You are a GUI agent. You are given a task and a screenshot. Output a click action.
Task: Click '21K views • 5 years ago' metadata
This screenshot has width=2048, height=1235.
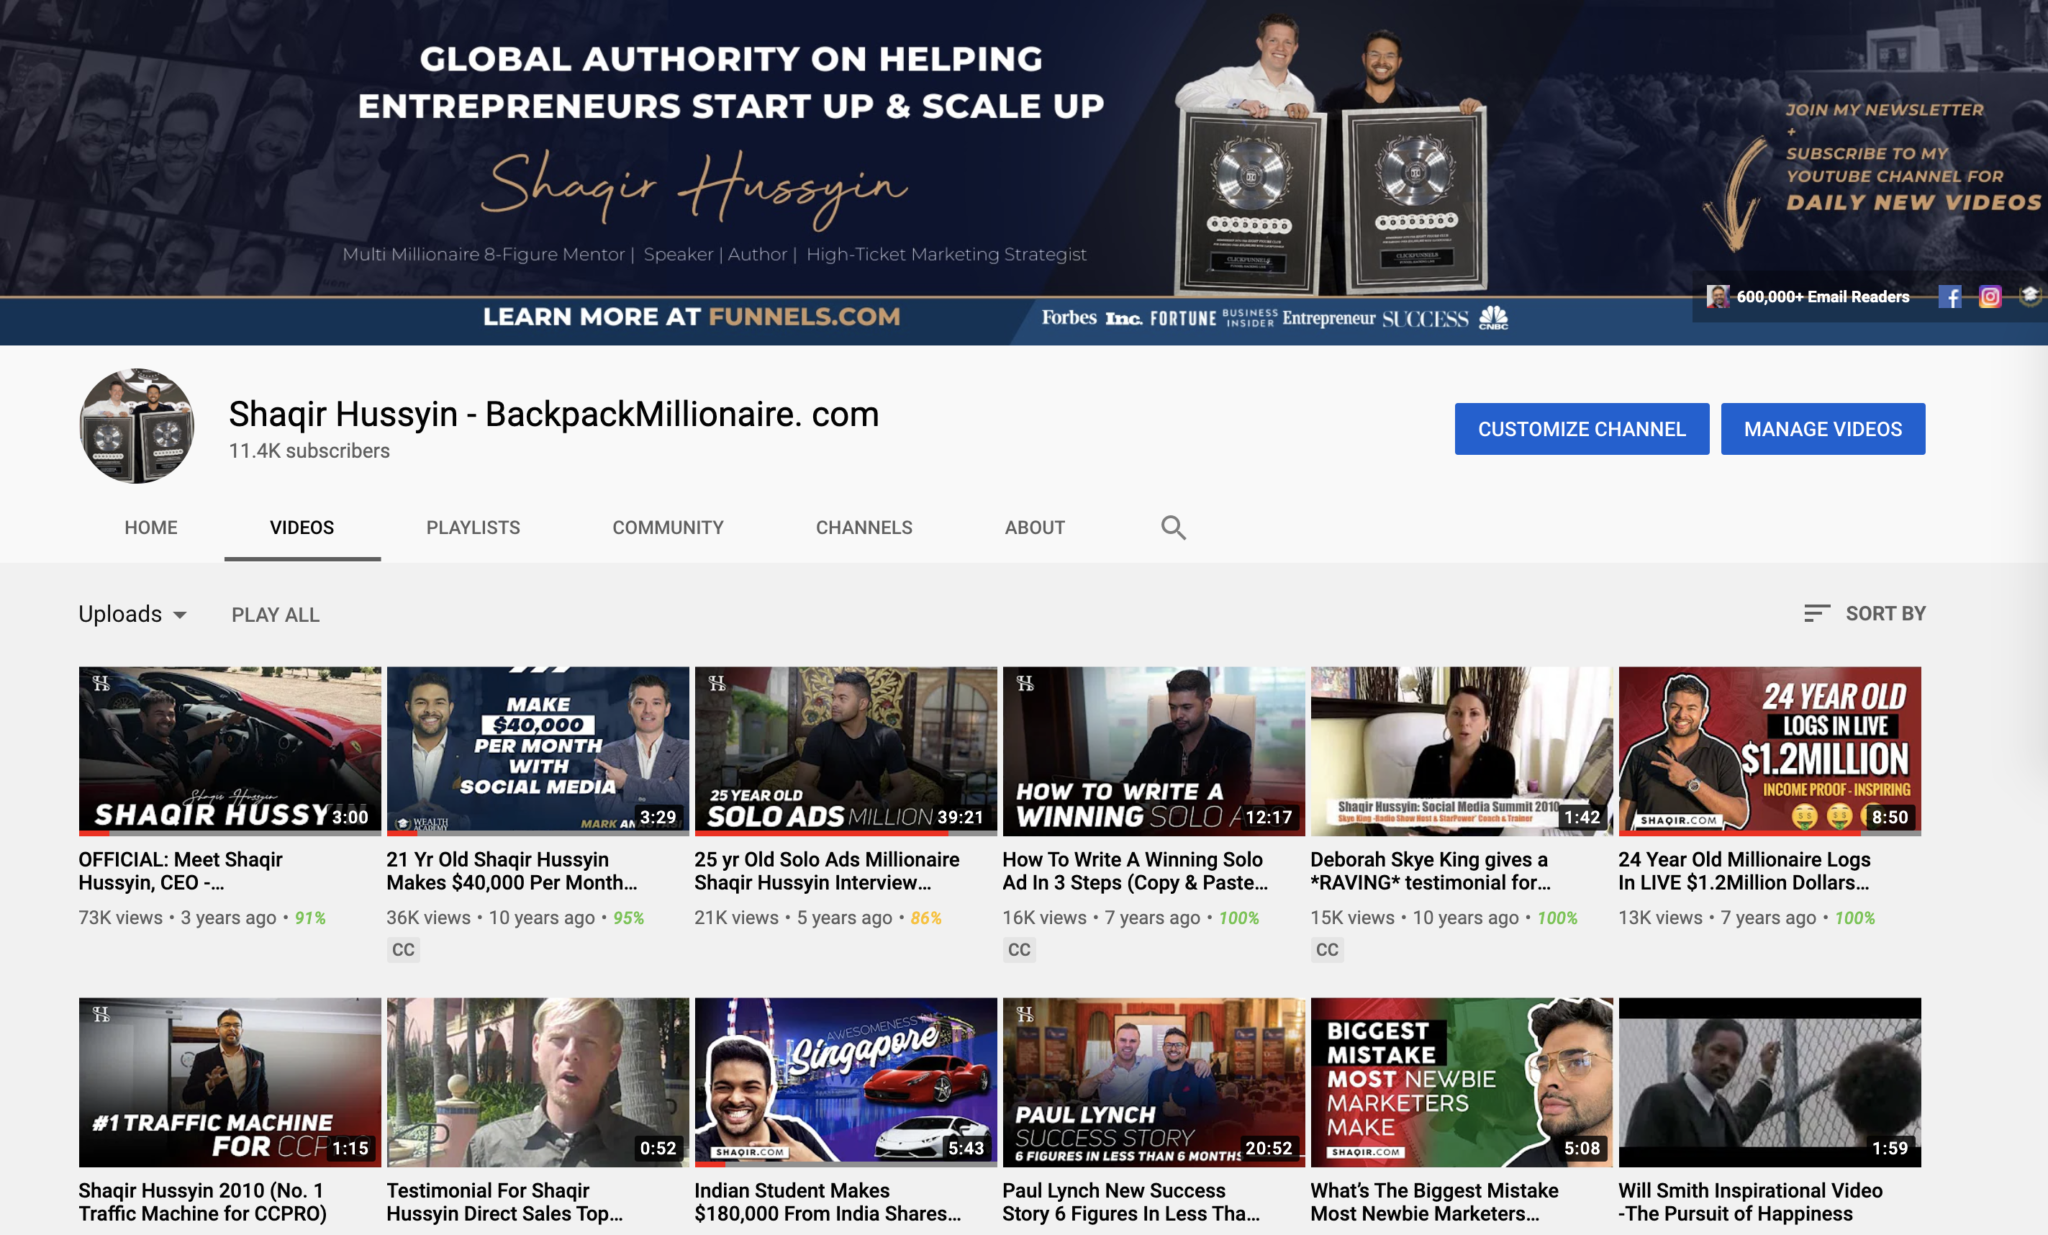(x=794, y=918)
